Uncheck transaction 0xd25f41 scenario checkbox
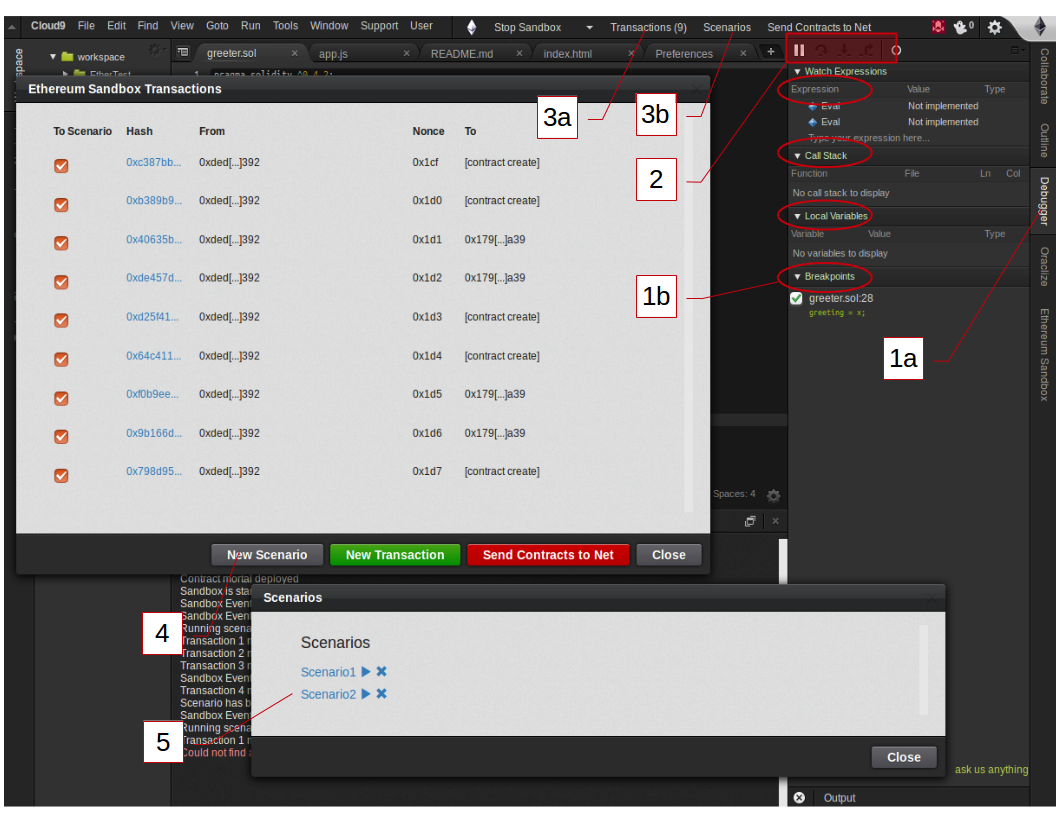 [x=61, y=320]
